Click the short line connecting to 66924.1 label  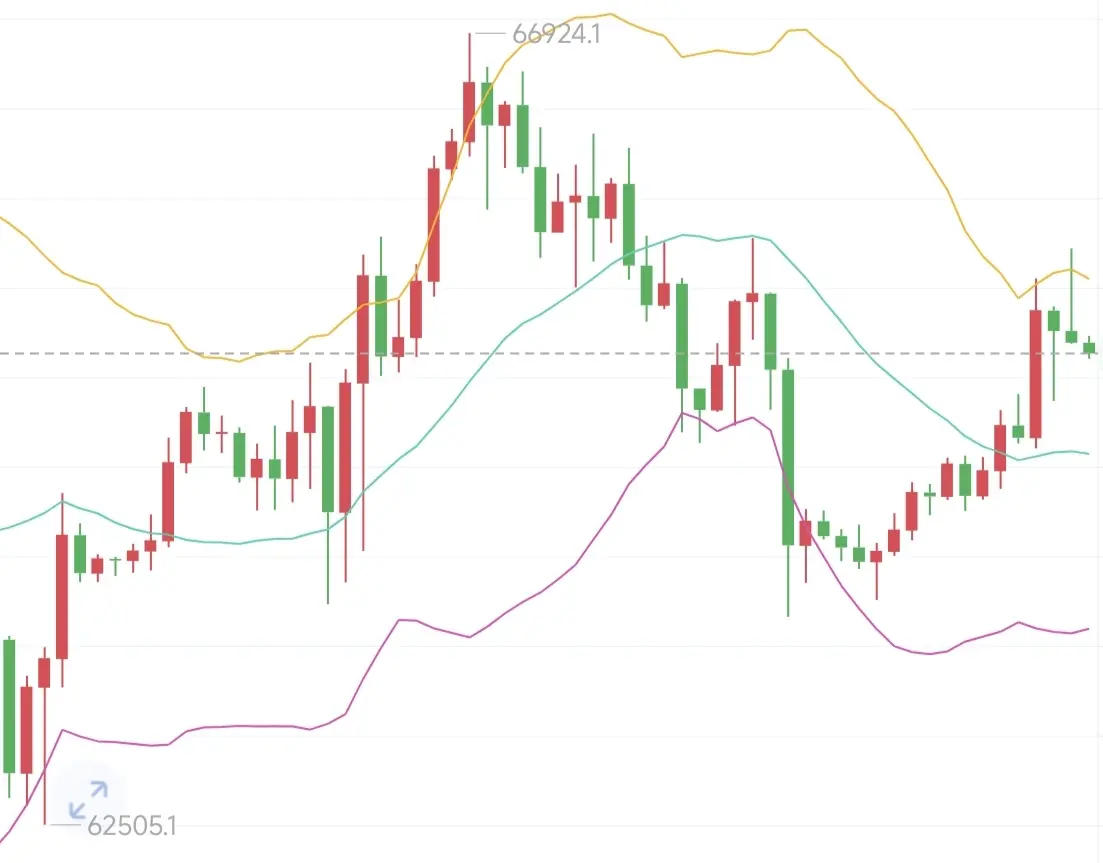click(x=490, y=33)
